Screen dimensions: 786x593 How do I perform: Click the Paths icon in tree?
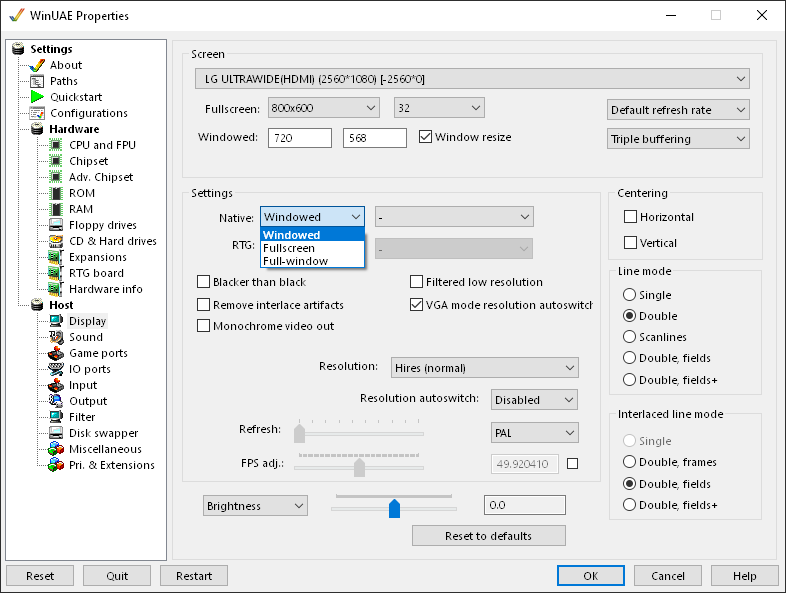click(37, 81)
